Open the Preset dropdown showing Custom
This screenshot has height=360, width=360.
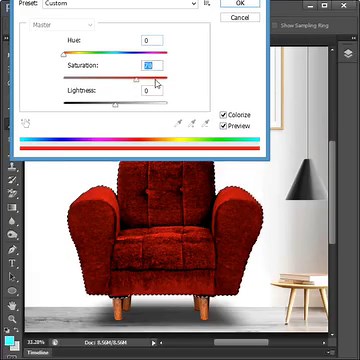click(121, 4)
